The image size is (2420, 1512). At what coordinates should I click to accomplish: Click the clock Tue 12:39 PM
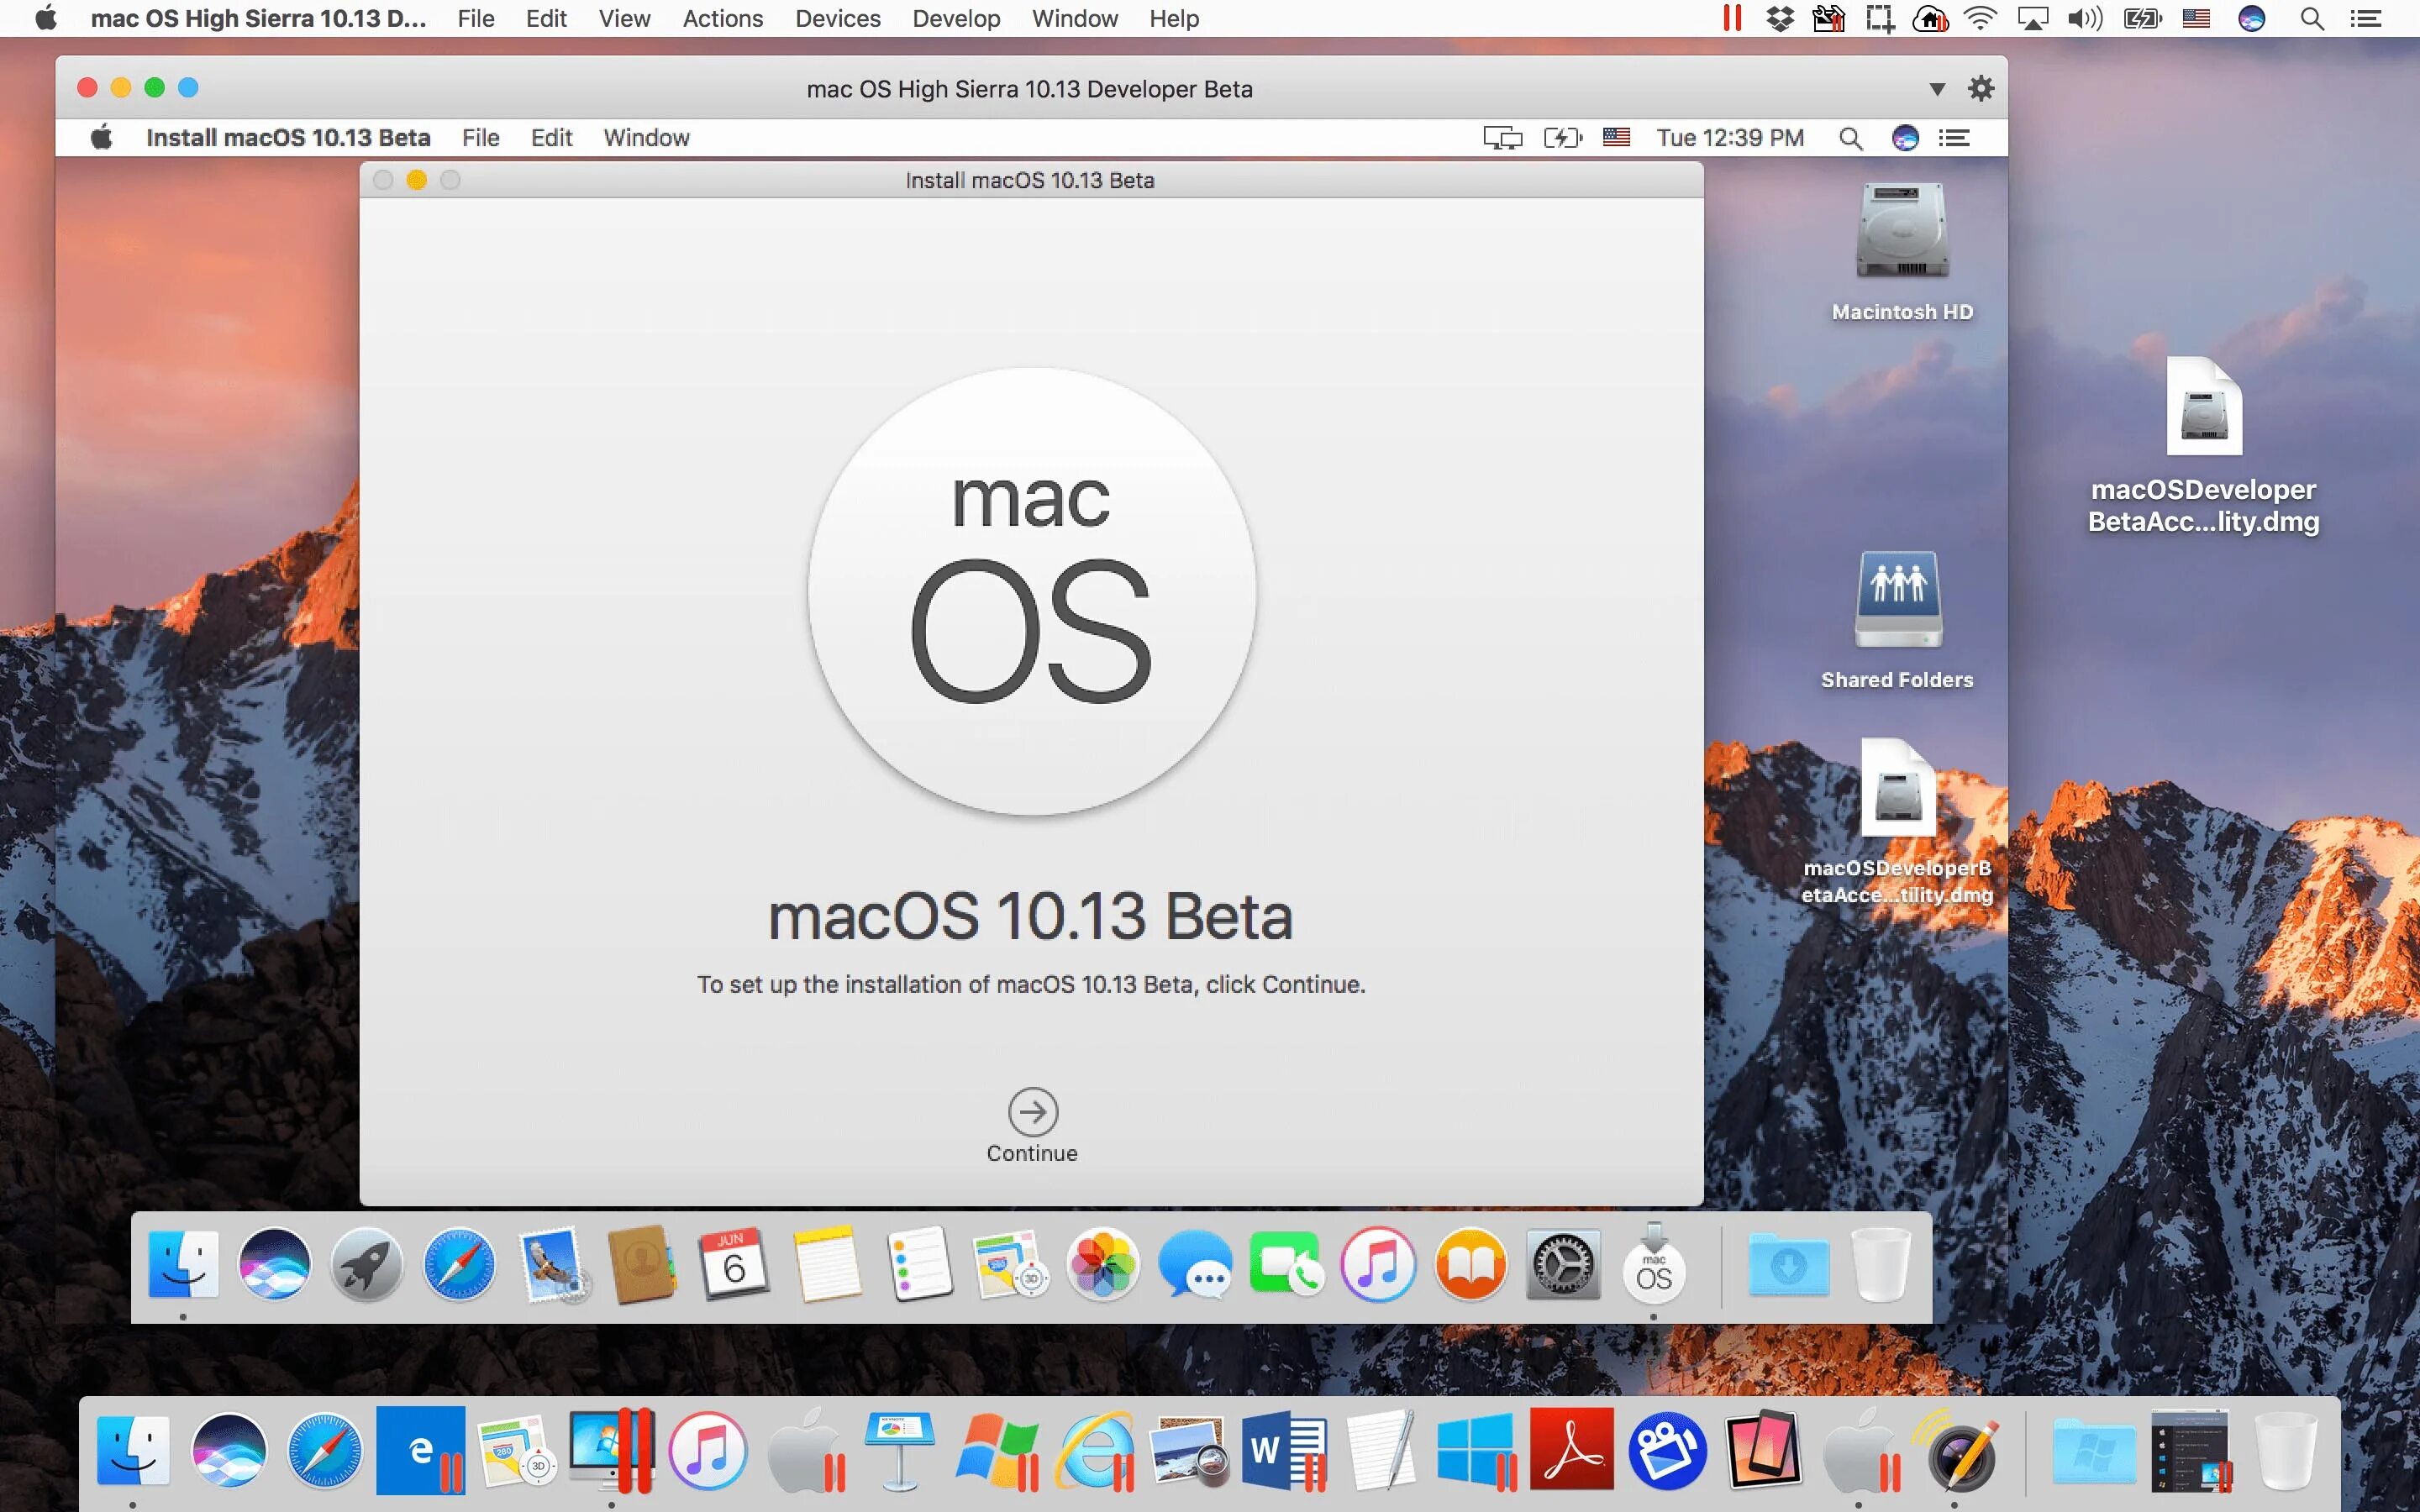[x=1730, y=137]
